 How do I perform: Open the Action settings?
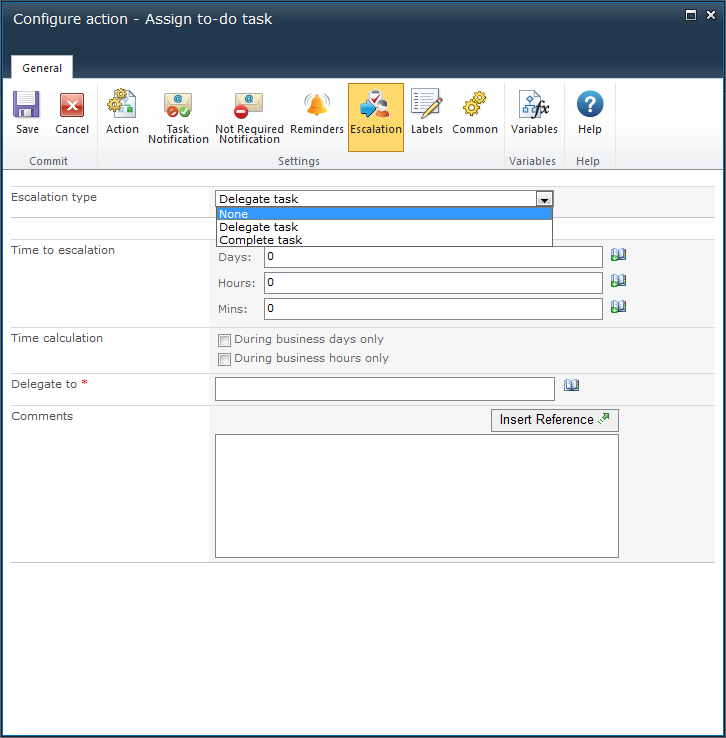pyautogui.click(x=122, y=113)
